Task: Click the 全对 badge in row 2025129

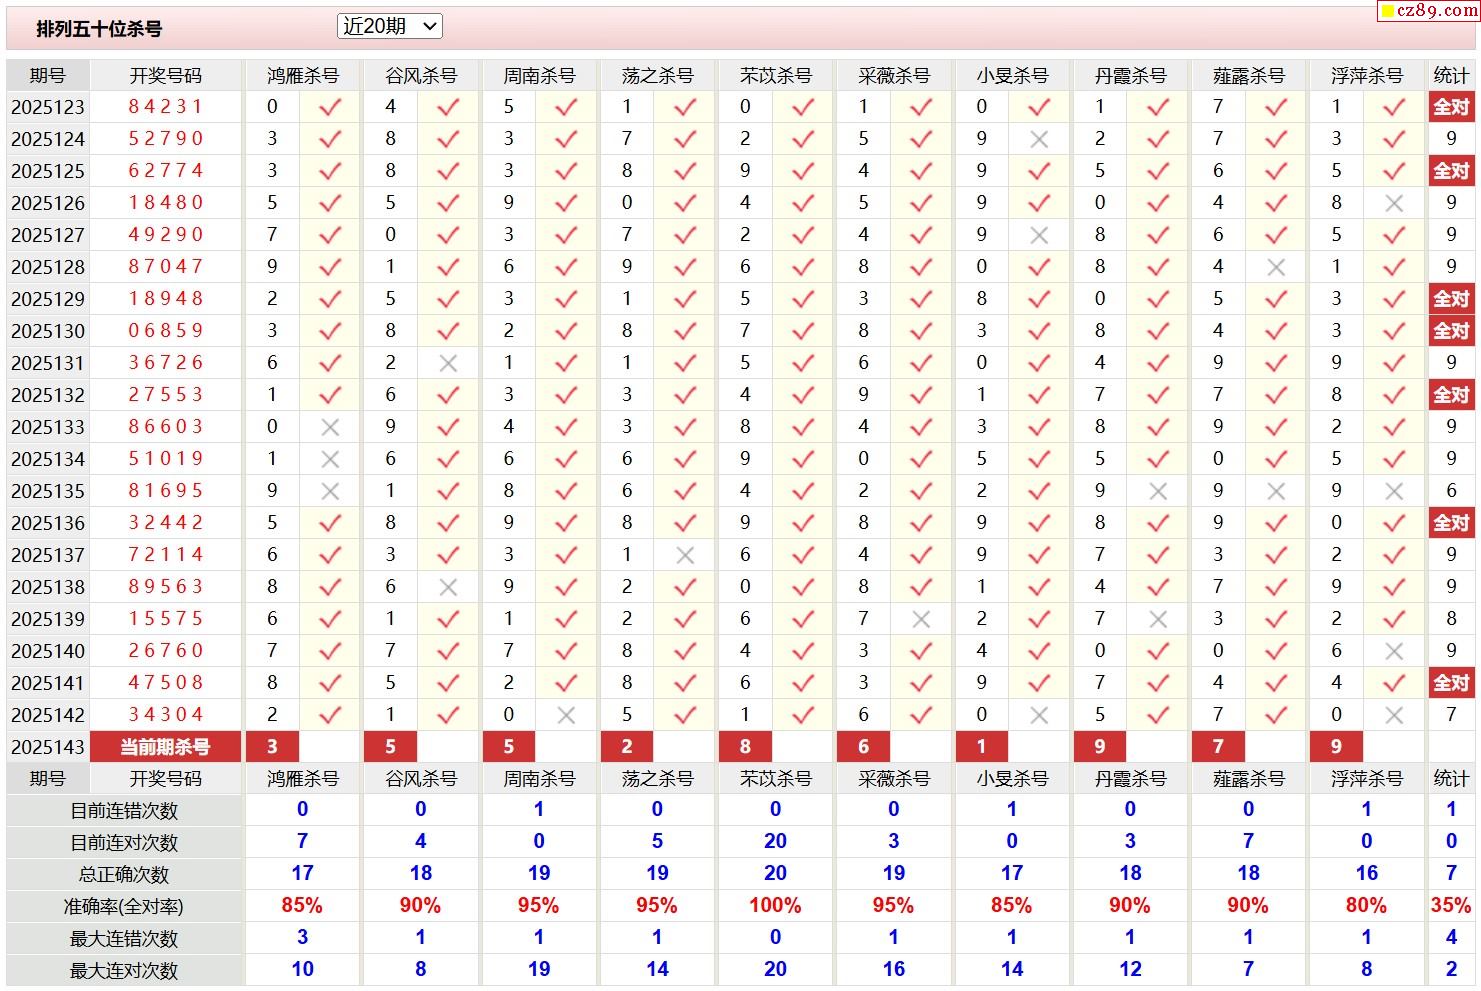Action: coord(1451,299)
